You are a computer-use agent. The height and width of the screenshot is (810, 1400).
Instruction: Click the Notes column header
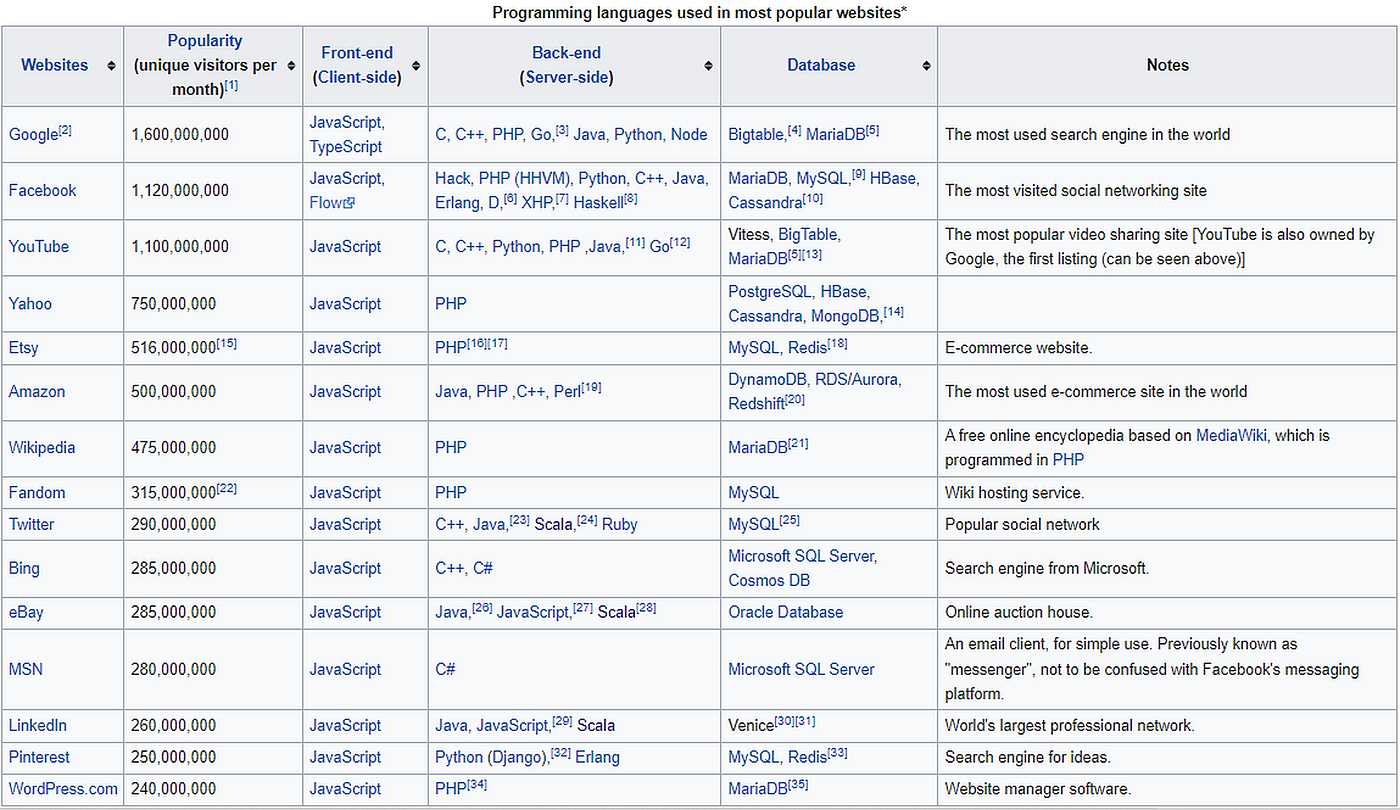[1168, 66]
